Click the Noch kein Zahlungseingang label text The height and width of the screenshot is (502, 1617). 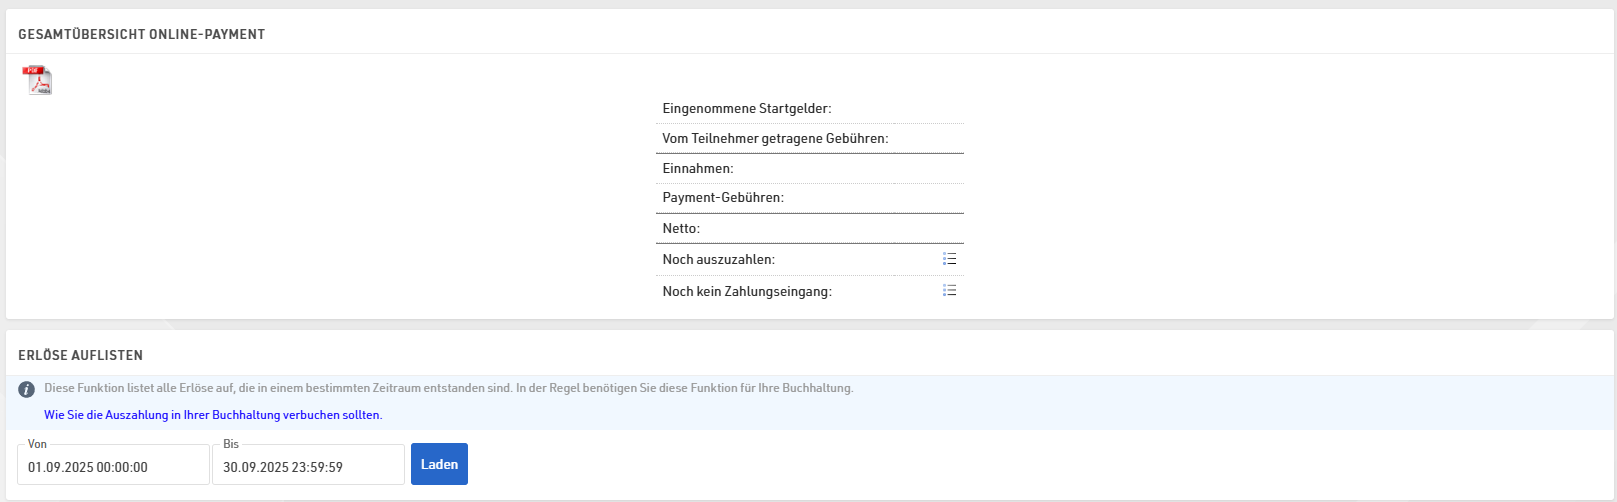(746, 291)
